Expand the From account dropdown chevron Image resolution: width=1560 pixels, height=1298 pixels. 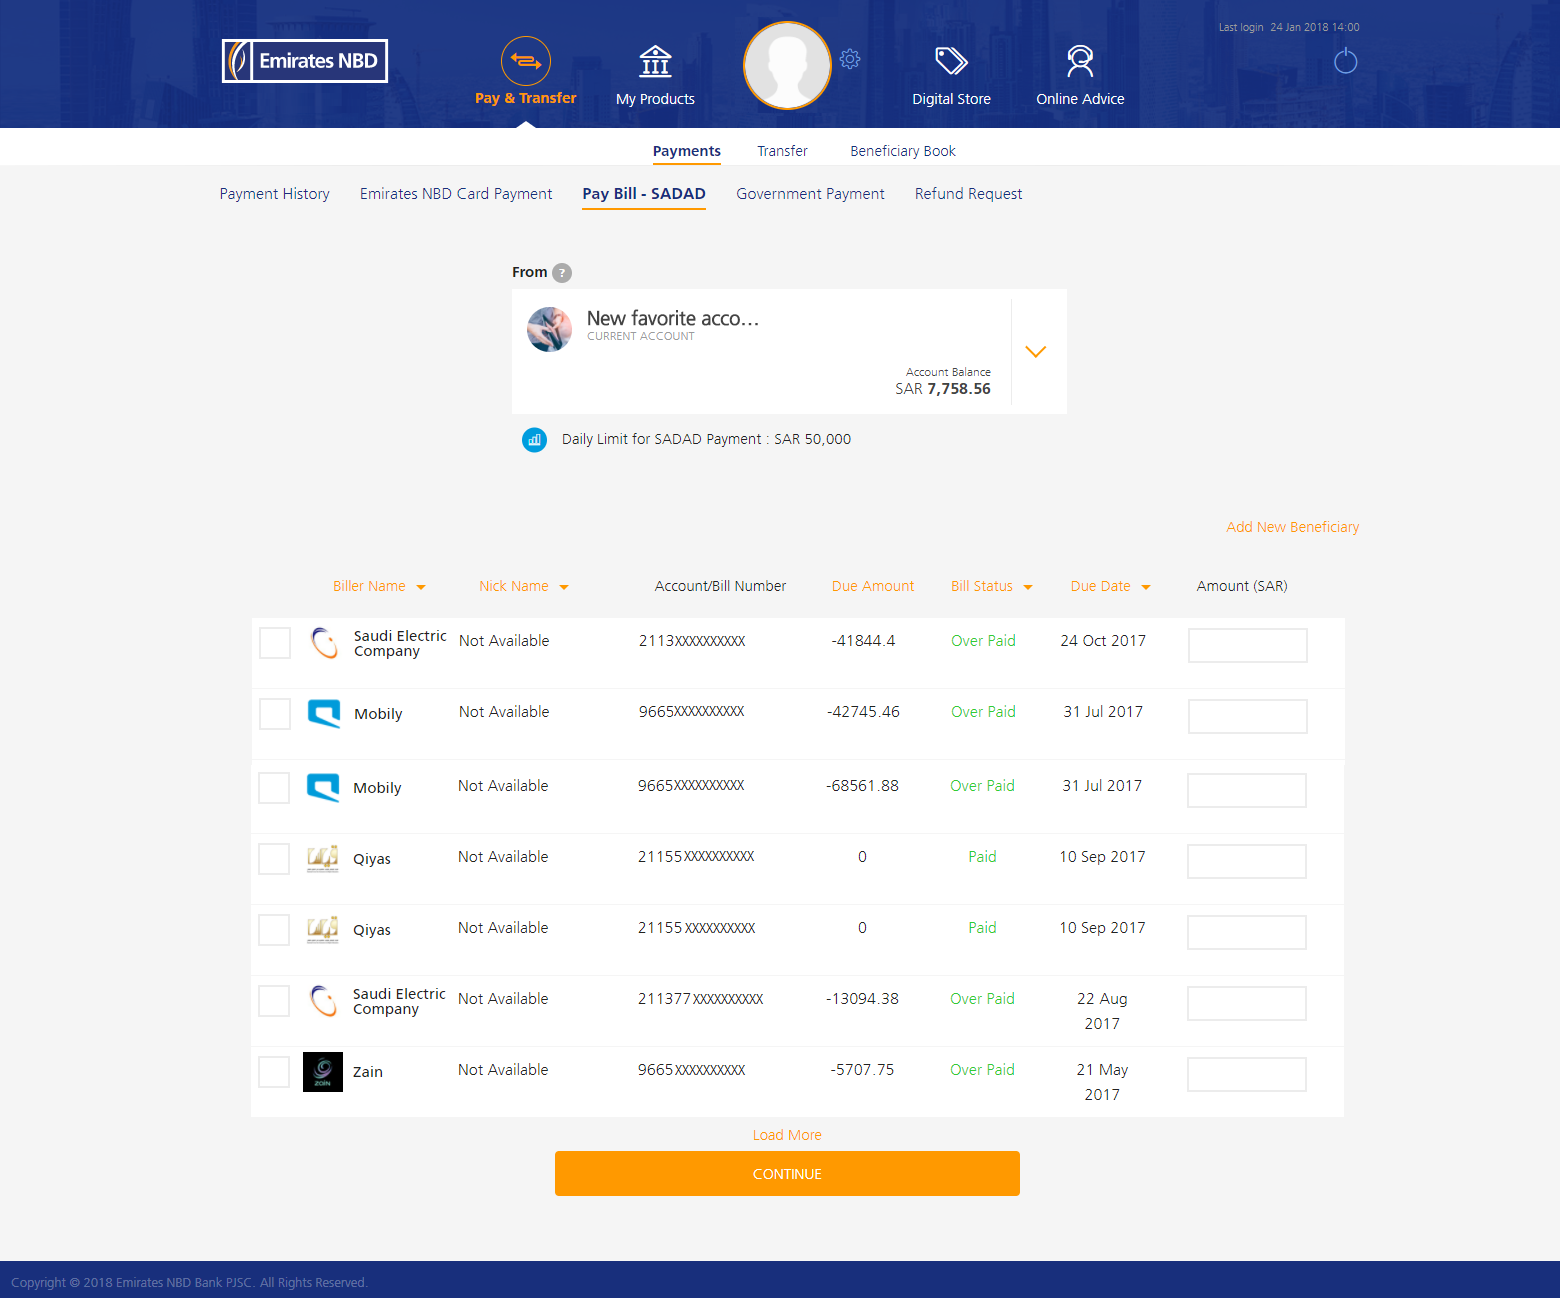pos(1035,352)
